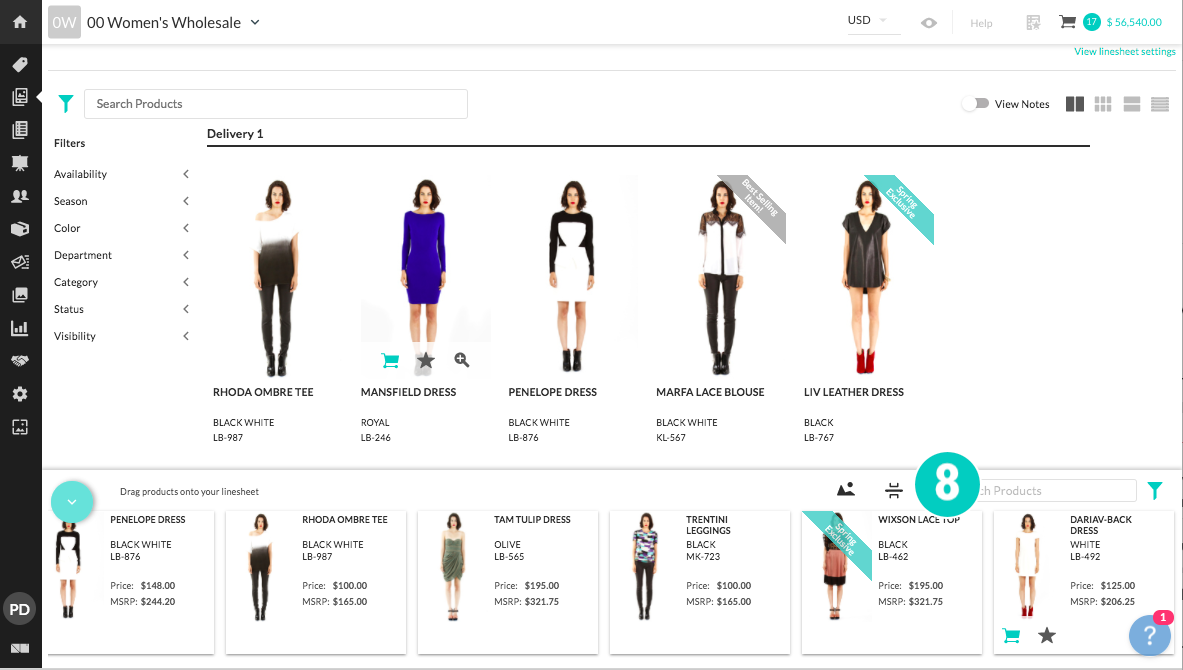Screen dimensions: 1183x670
Task: Click the PD user avatar
Action: tap(20, 609)
